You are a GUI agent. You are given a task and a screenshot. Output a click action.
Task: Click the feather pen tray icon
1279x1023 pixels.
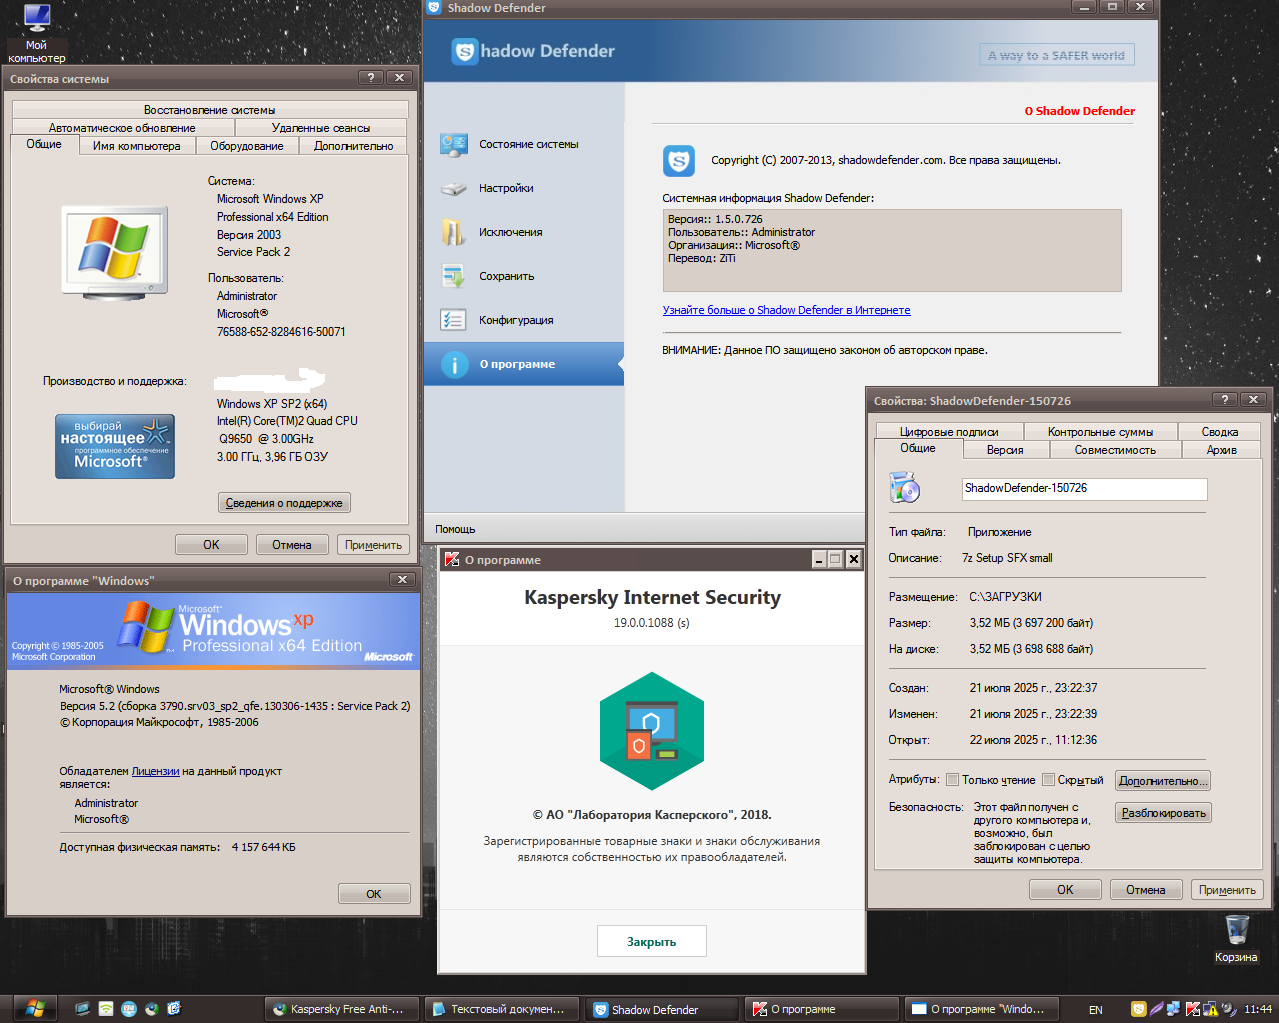click(1156, 1009)
